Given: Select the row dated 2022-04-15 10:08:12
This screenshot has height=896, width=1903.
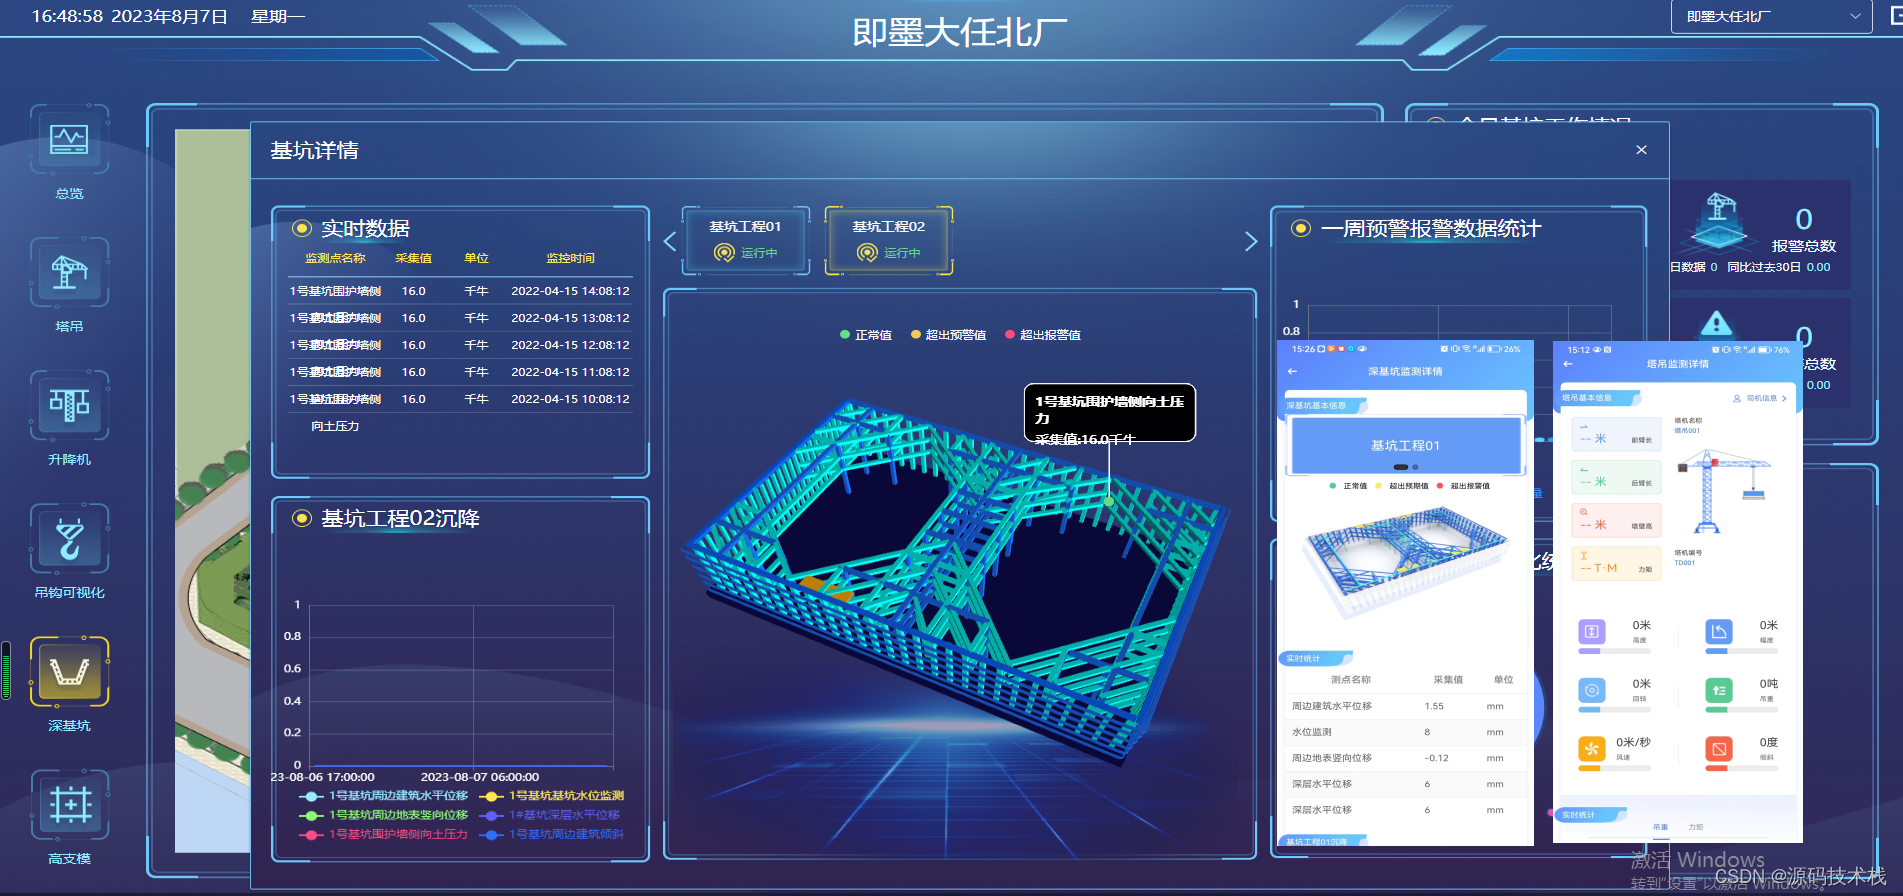Looking at the screenshot, I should pos(460,399).
